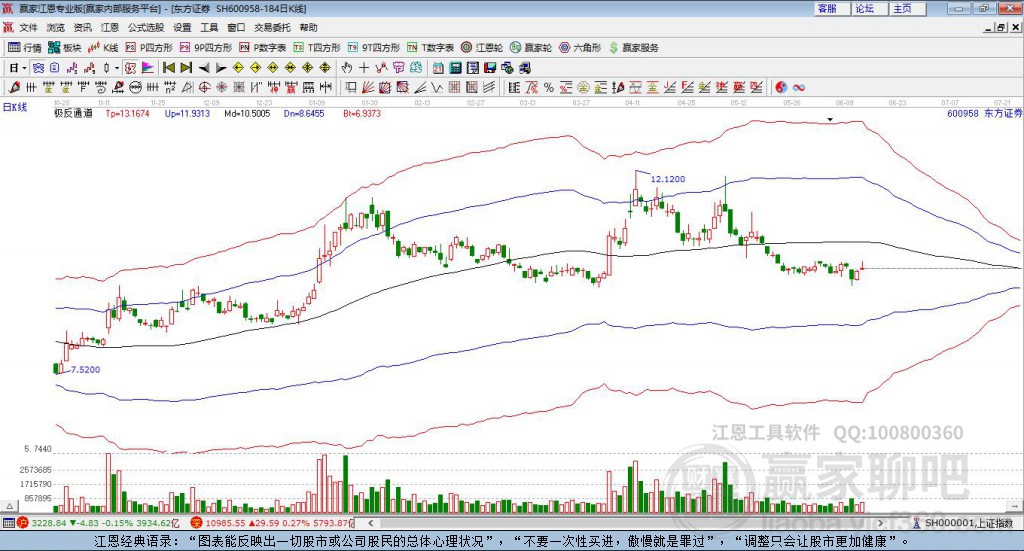The width and height of the screenshot is (1024, 551).
Task: Jump to last bar with skip-to-end arrow
Action: [x=186, y=68]
